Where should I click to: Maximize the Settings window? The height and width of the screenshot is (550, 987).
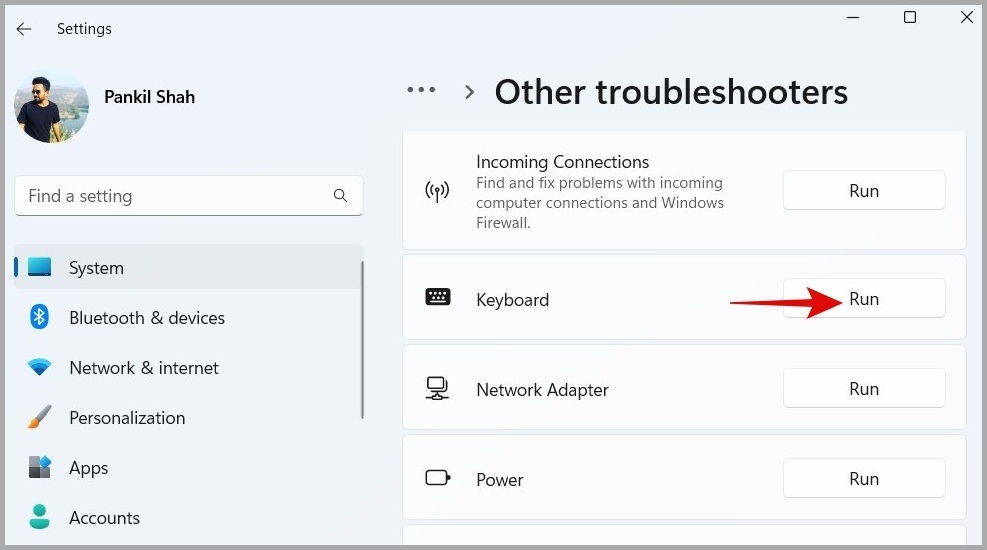910,18
